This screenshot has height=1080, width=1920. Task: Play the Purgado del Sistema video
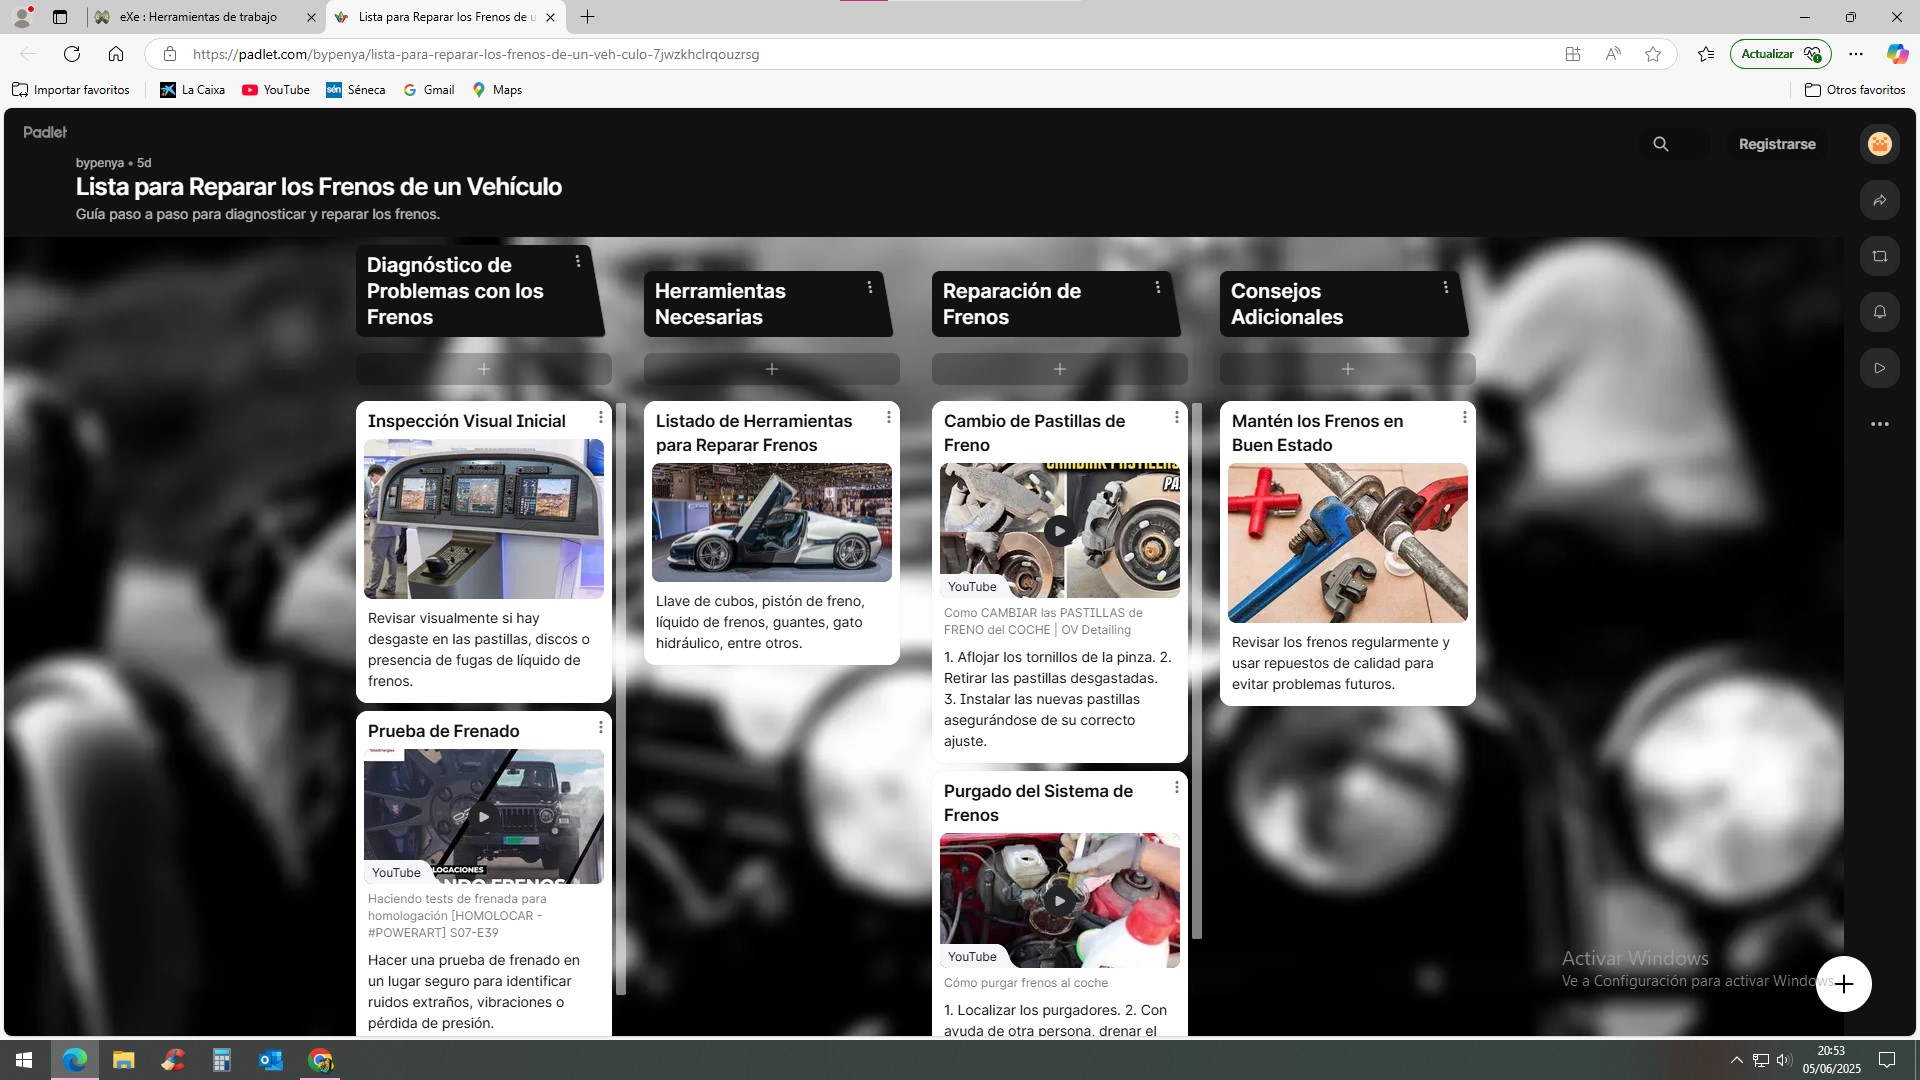point(1060,900)
